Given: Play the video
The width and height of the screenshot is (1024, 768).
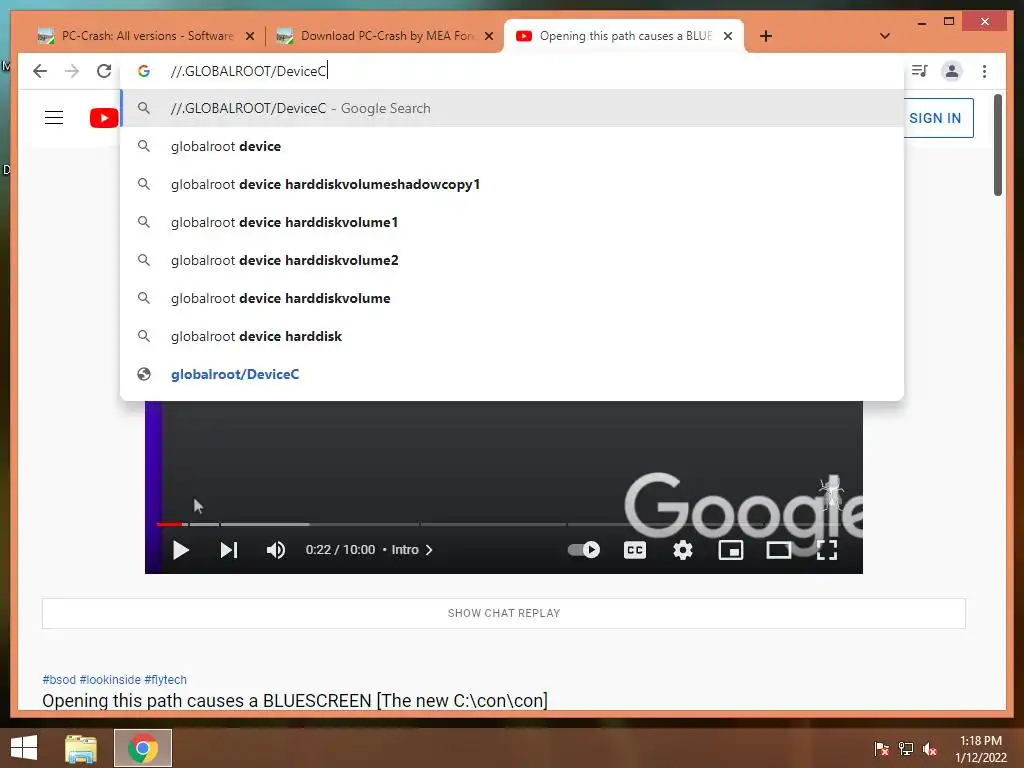Looking at the screenshot, I should tap(181, 550).
